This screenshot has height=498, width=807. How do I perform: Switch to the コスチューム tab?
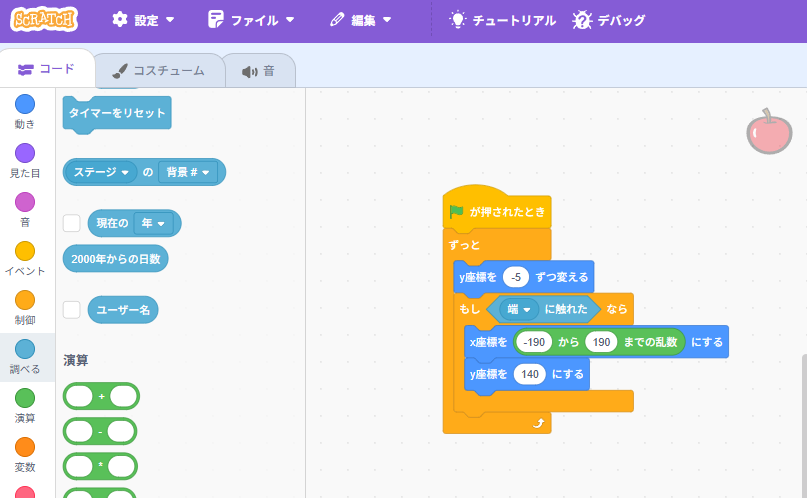(158, 71)
